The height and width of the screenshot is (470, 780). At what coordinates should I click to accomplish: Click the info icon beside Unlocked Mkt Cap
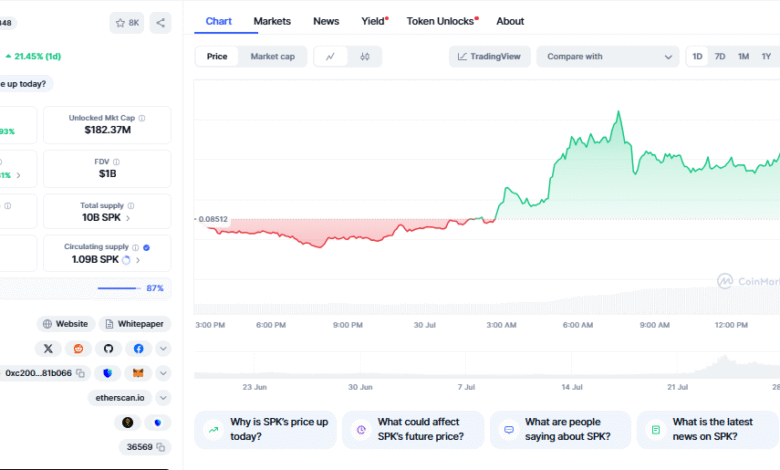142,118
